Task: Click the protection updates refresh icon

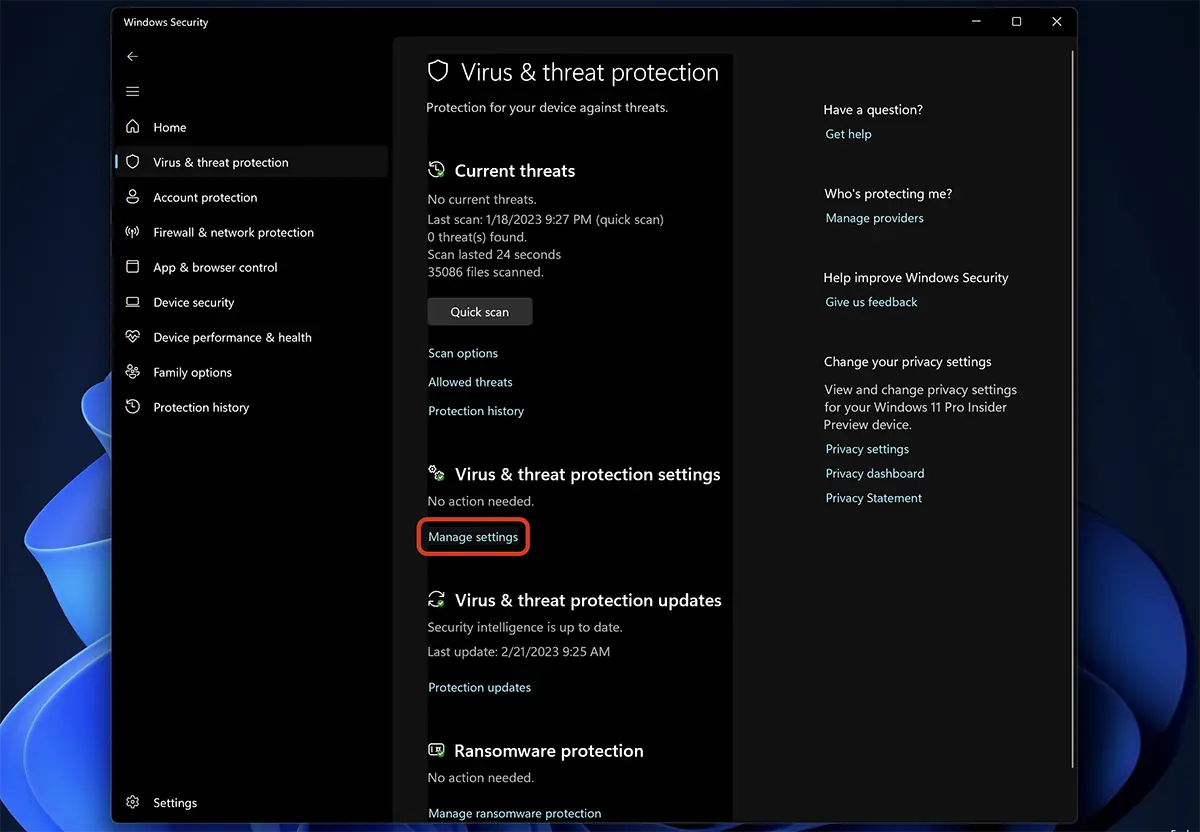Action: (436, 600)
